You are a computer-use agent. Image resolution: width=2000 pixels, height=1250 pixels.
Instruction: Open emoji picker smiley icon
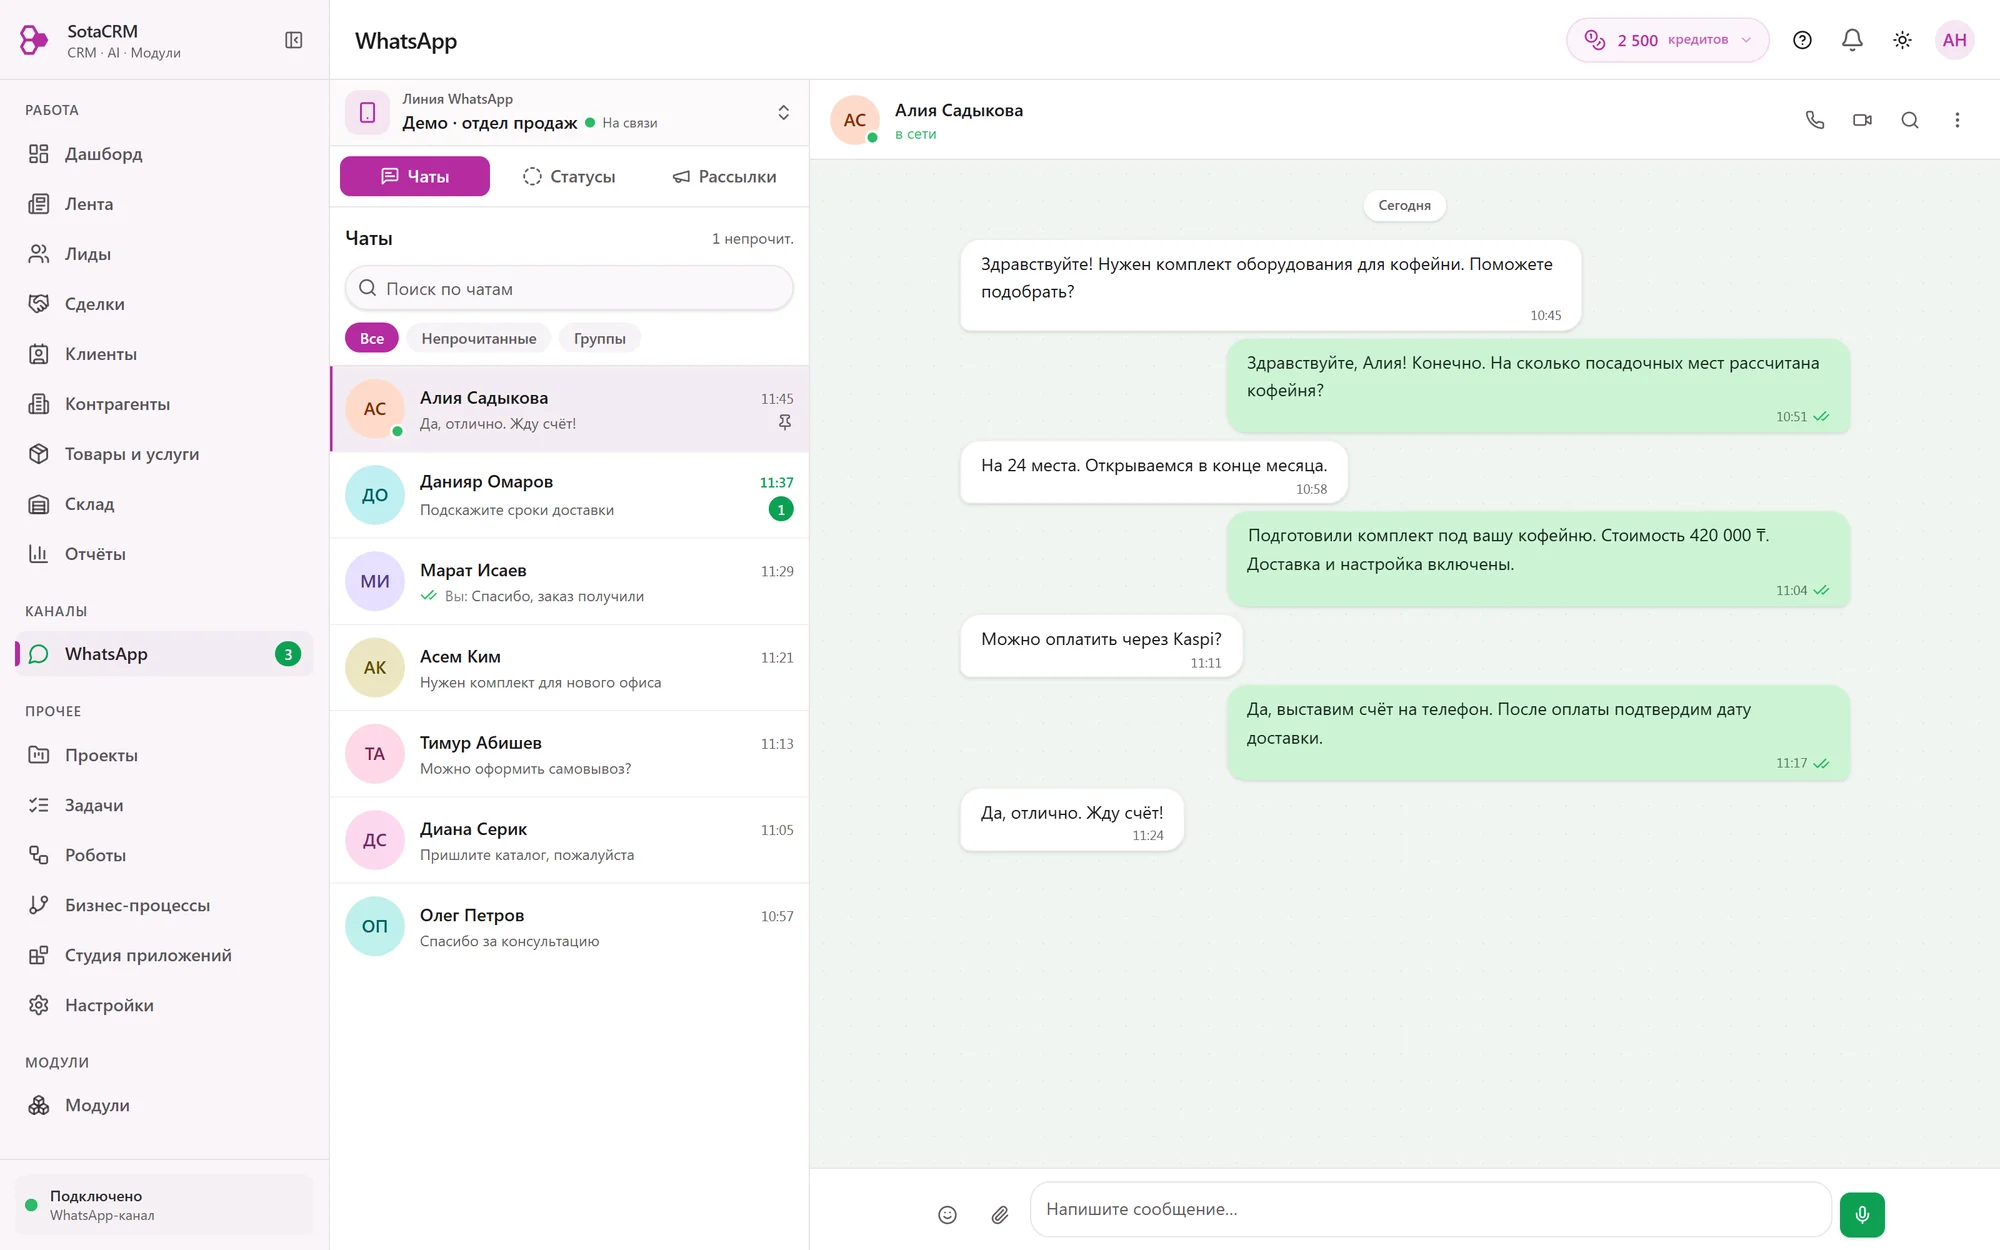(947, 1214)
